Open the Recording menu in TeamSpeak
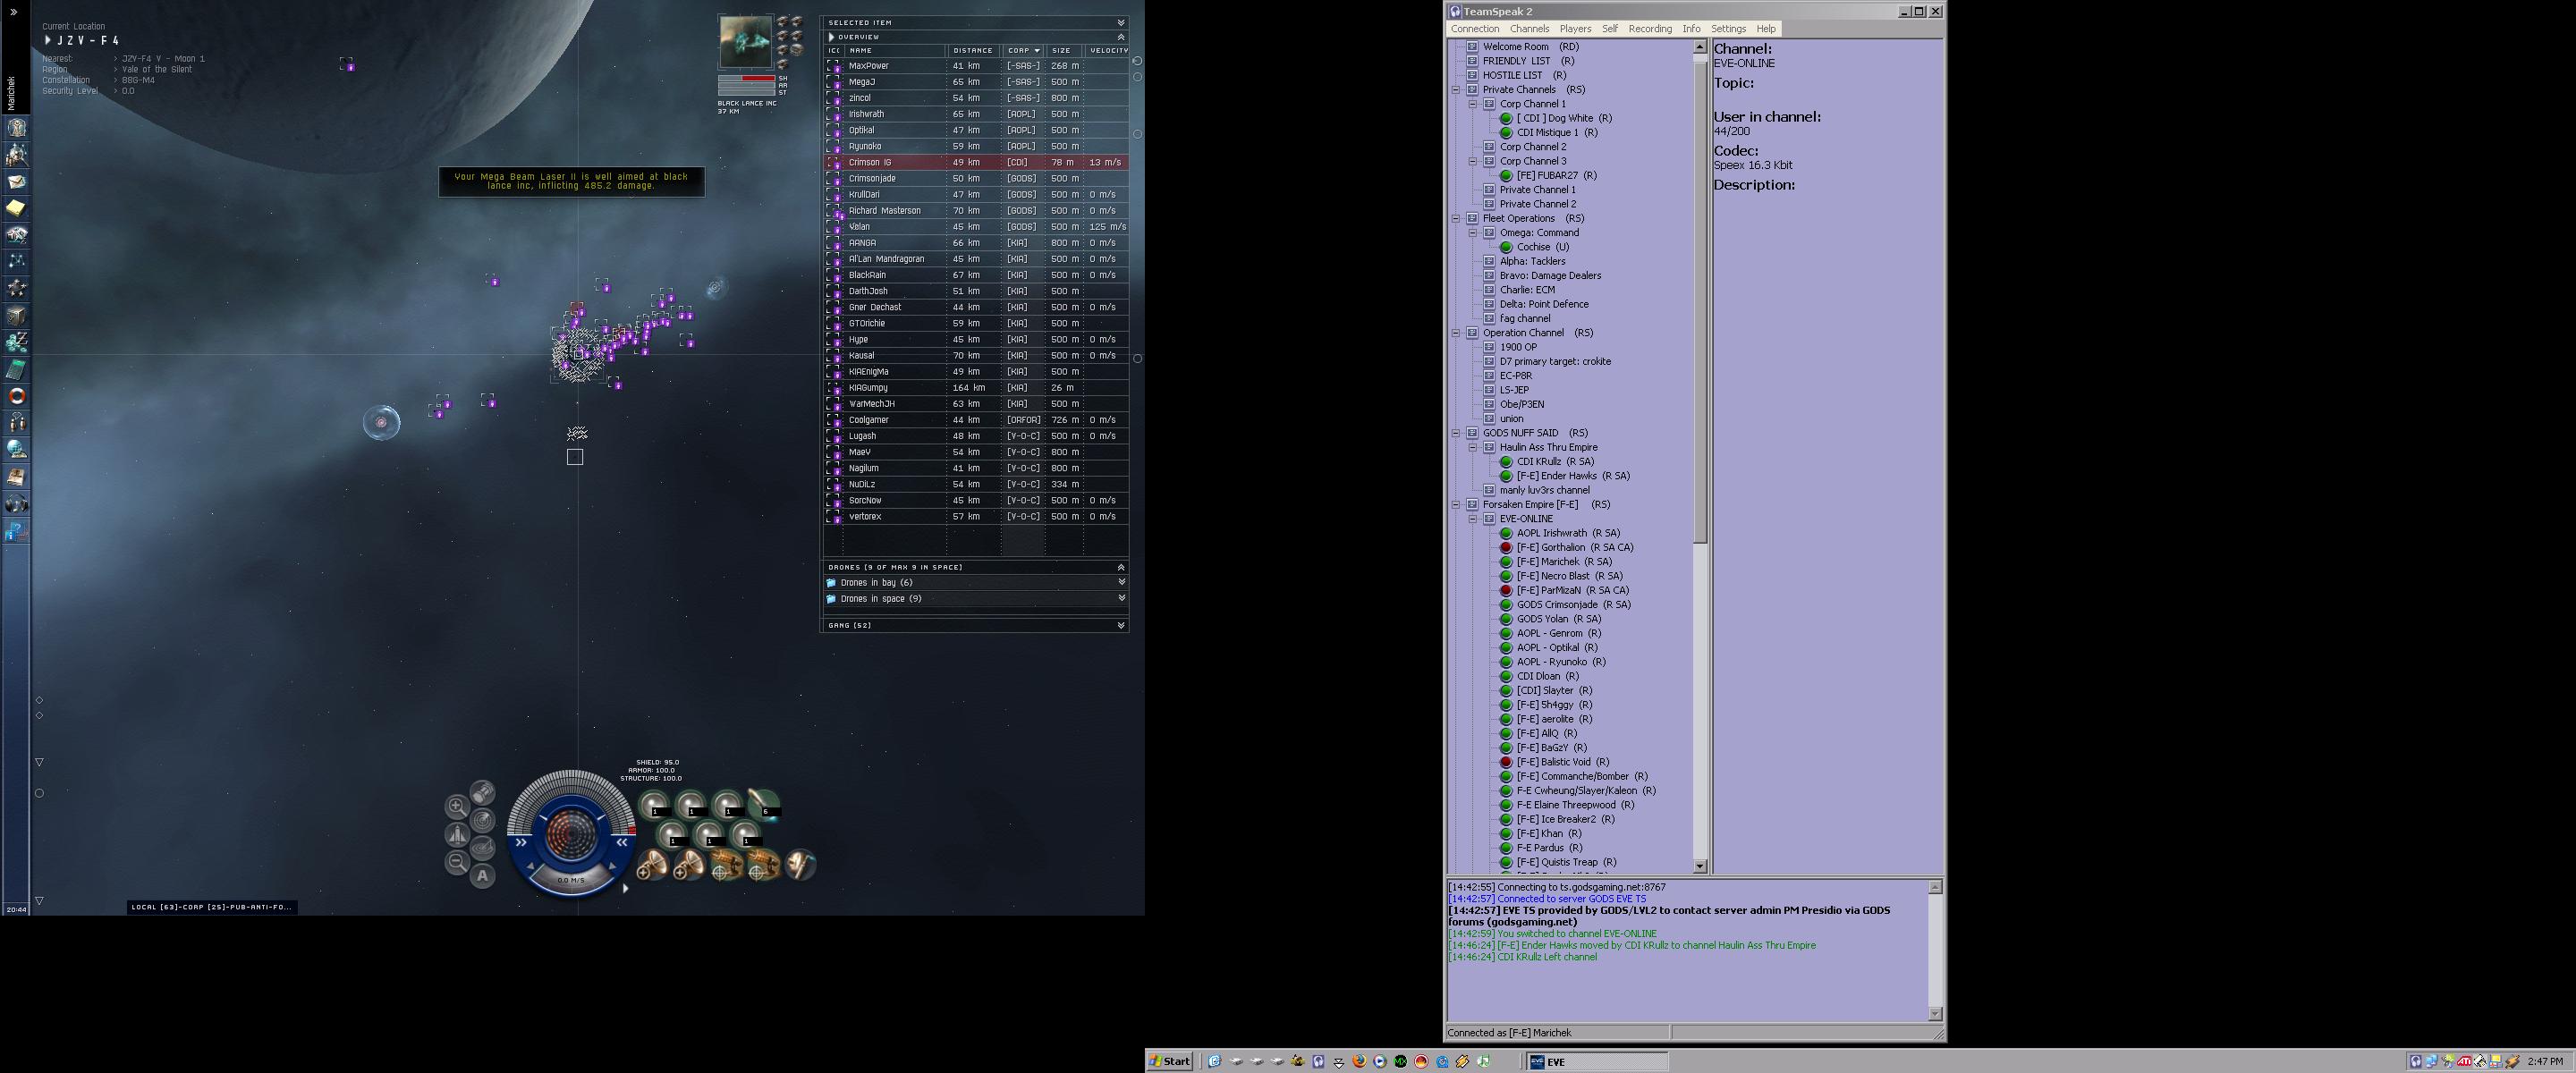The image size is (2576, 1073). click(x=1649, y=29)
